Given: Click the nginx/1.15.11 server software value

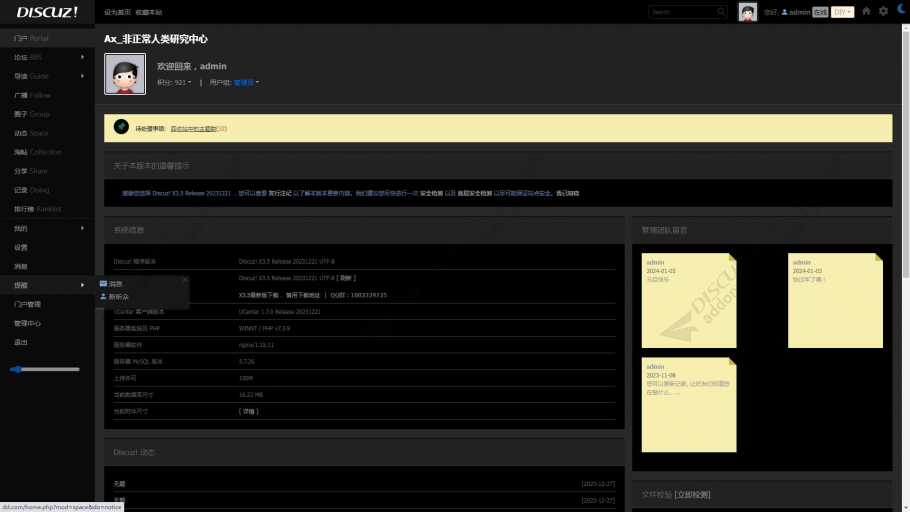Looking at the screenshot, I should click(x=256, y=345).
